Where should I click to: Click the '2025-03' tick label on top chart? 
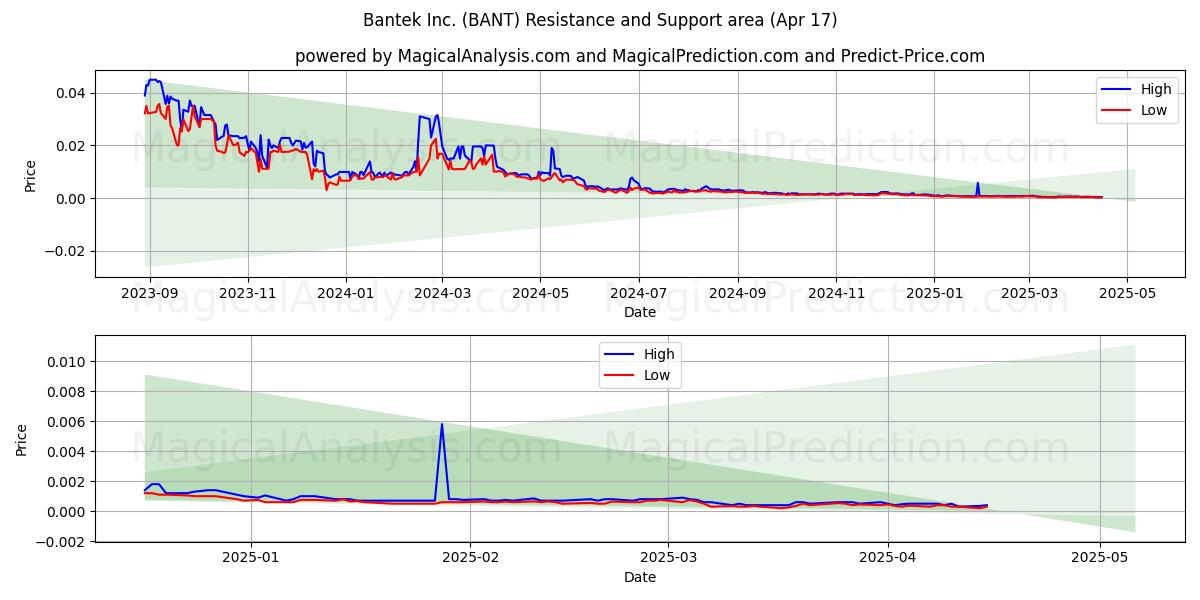point(1029,293)
